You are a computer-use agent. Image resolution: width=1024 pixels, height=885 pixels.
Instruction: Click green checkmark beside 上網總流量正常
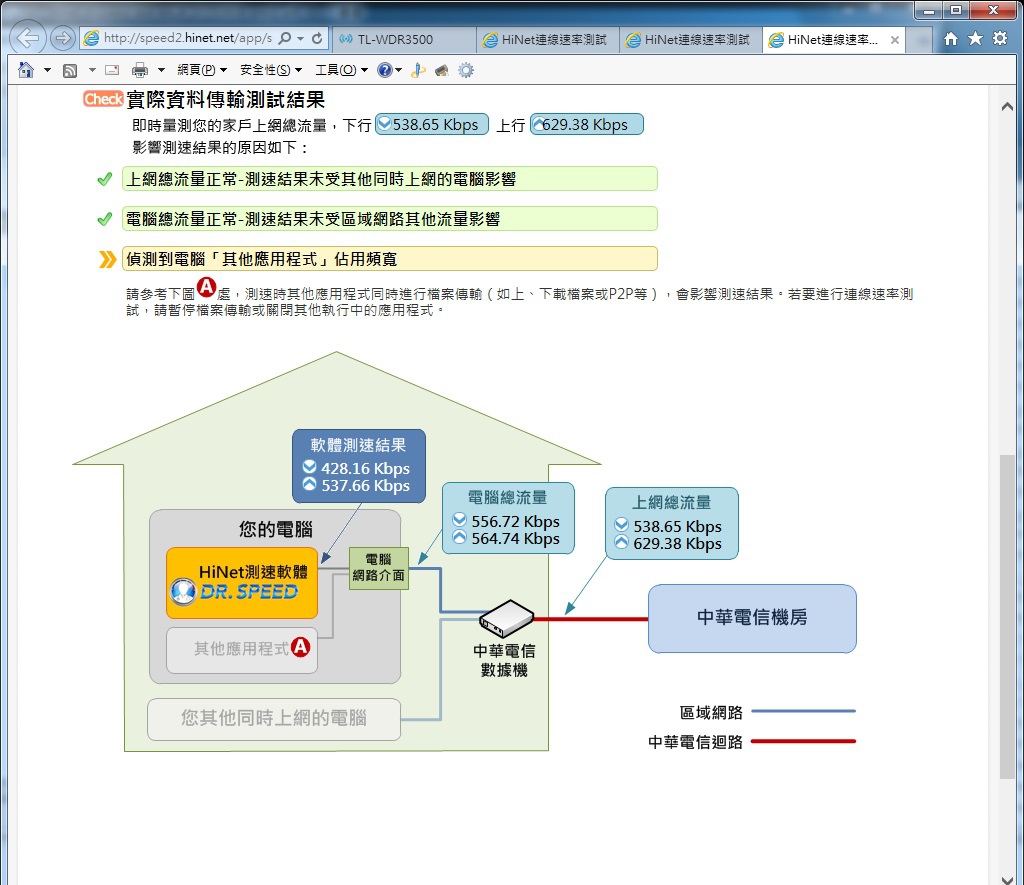coord(104,179)
